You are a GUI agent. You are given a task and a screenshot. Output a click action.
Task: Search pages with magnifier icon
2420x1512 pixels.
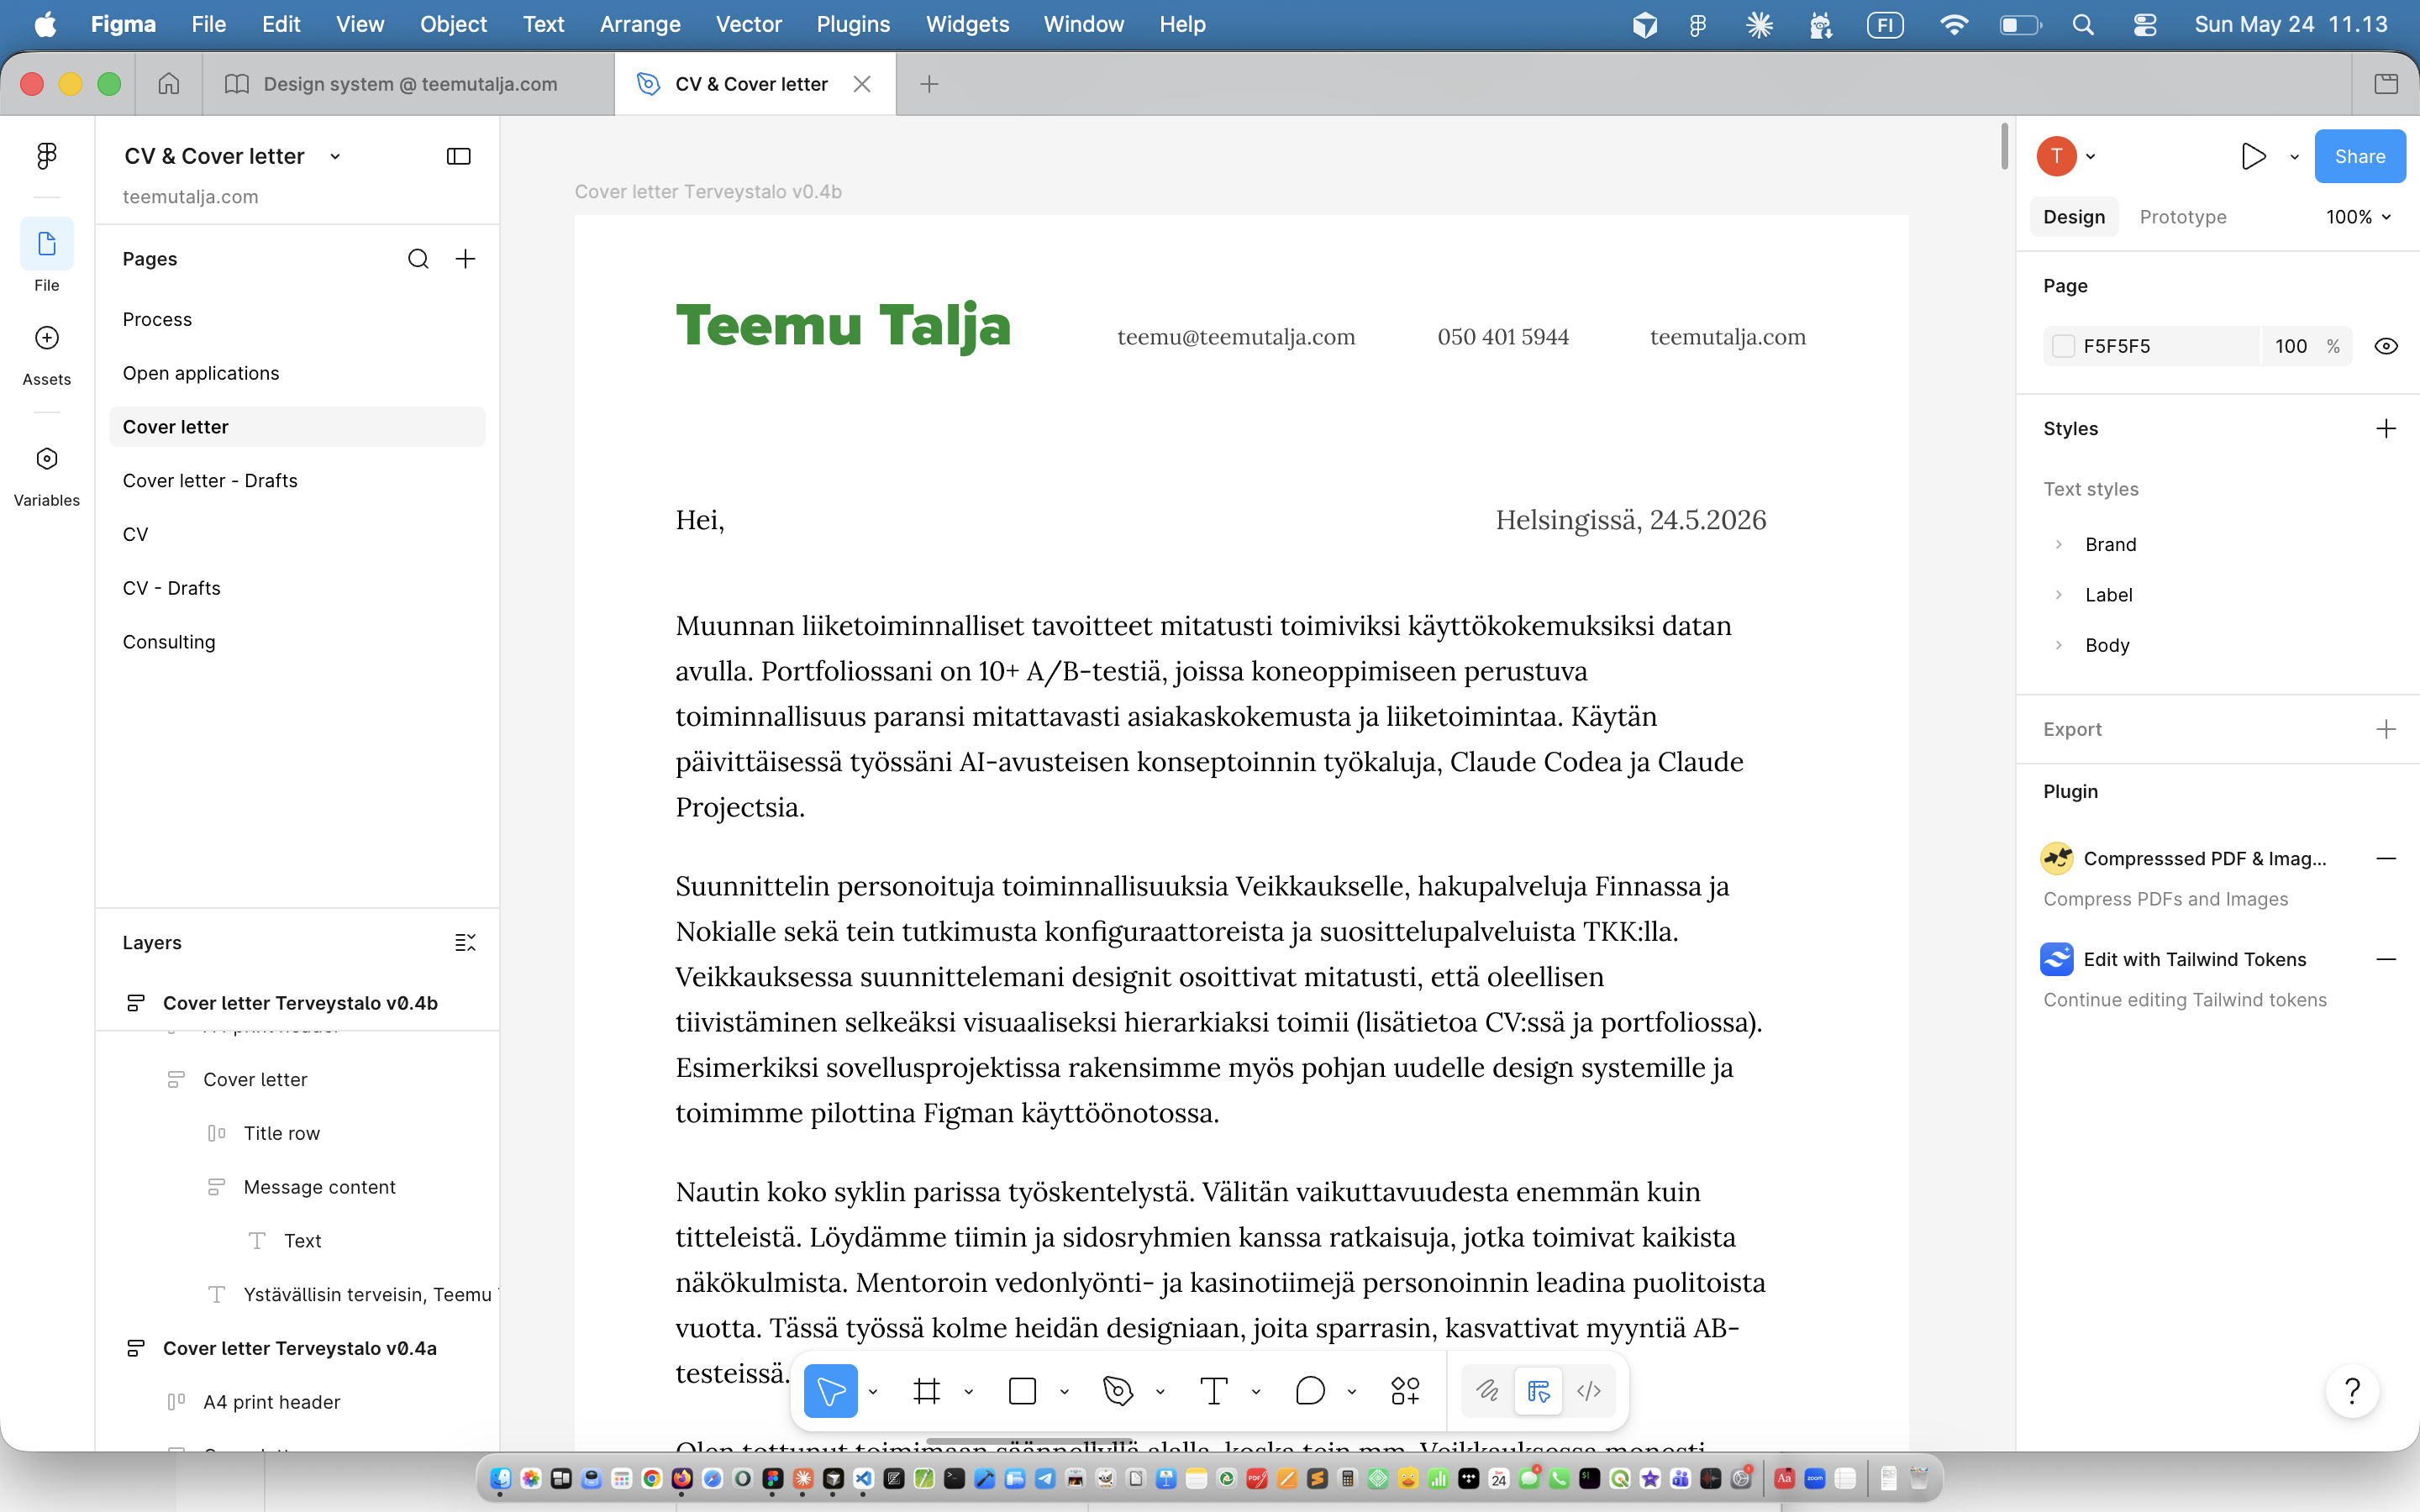pos(418,259)
